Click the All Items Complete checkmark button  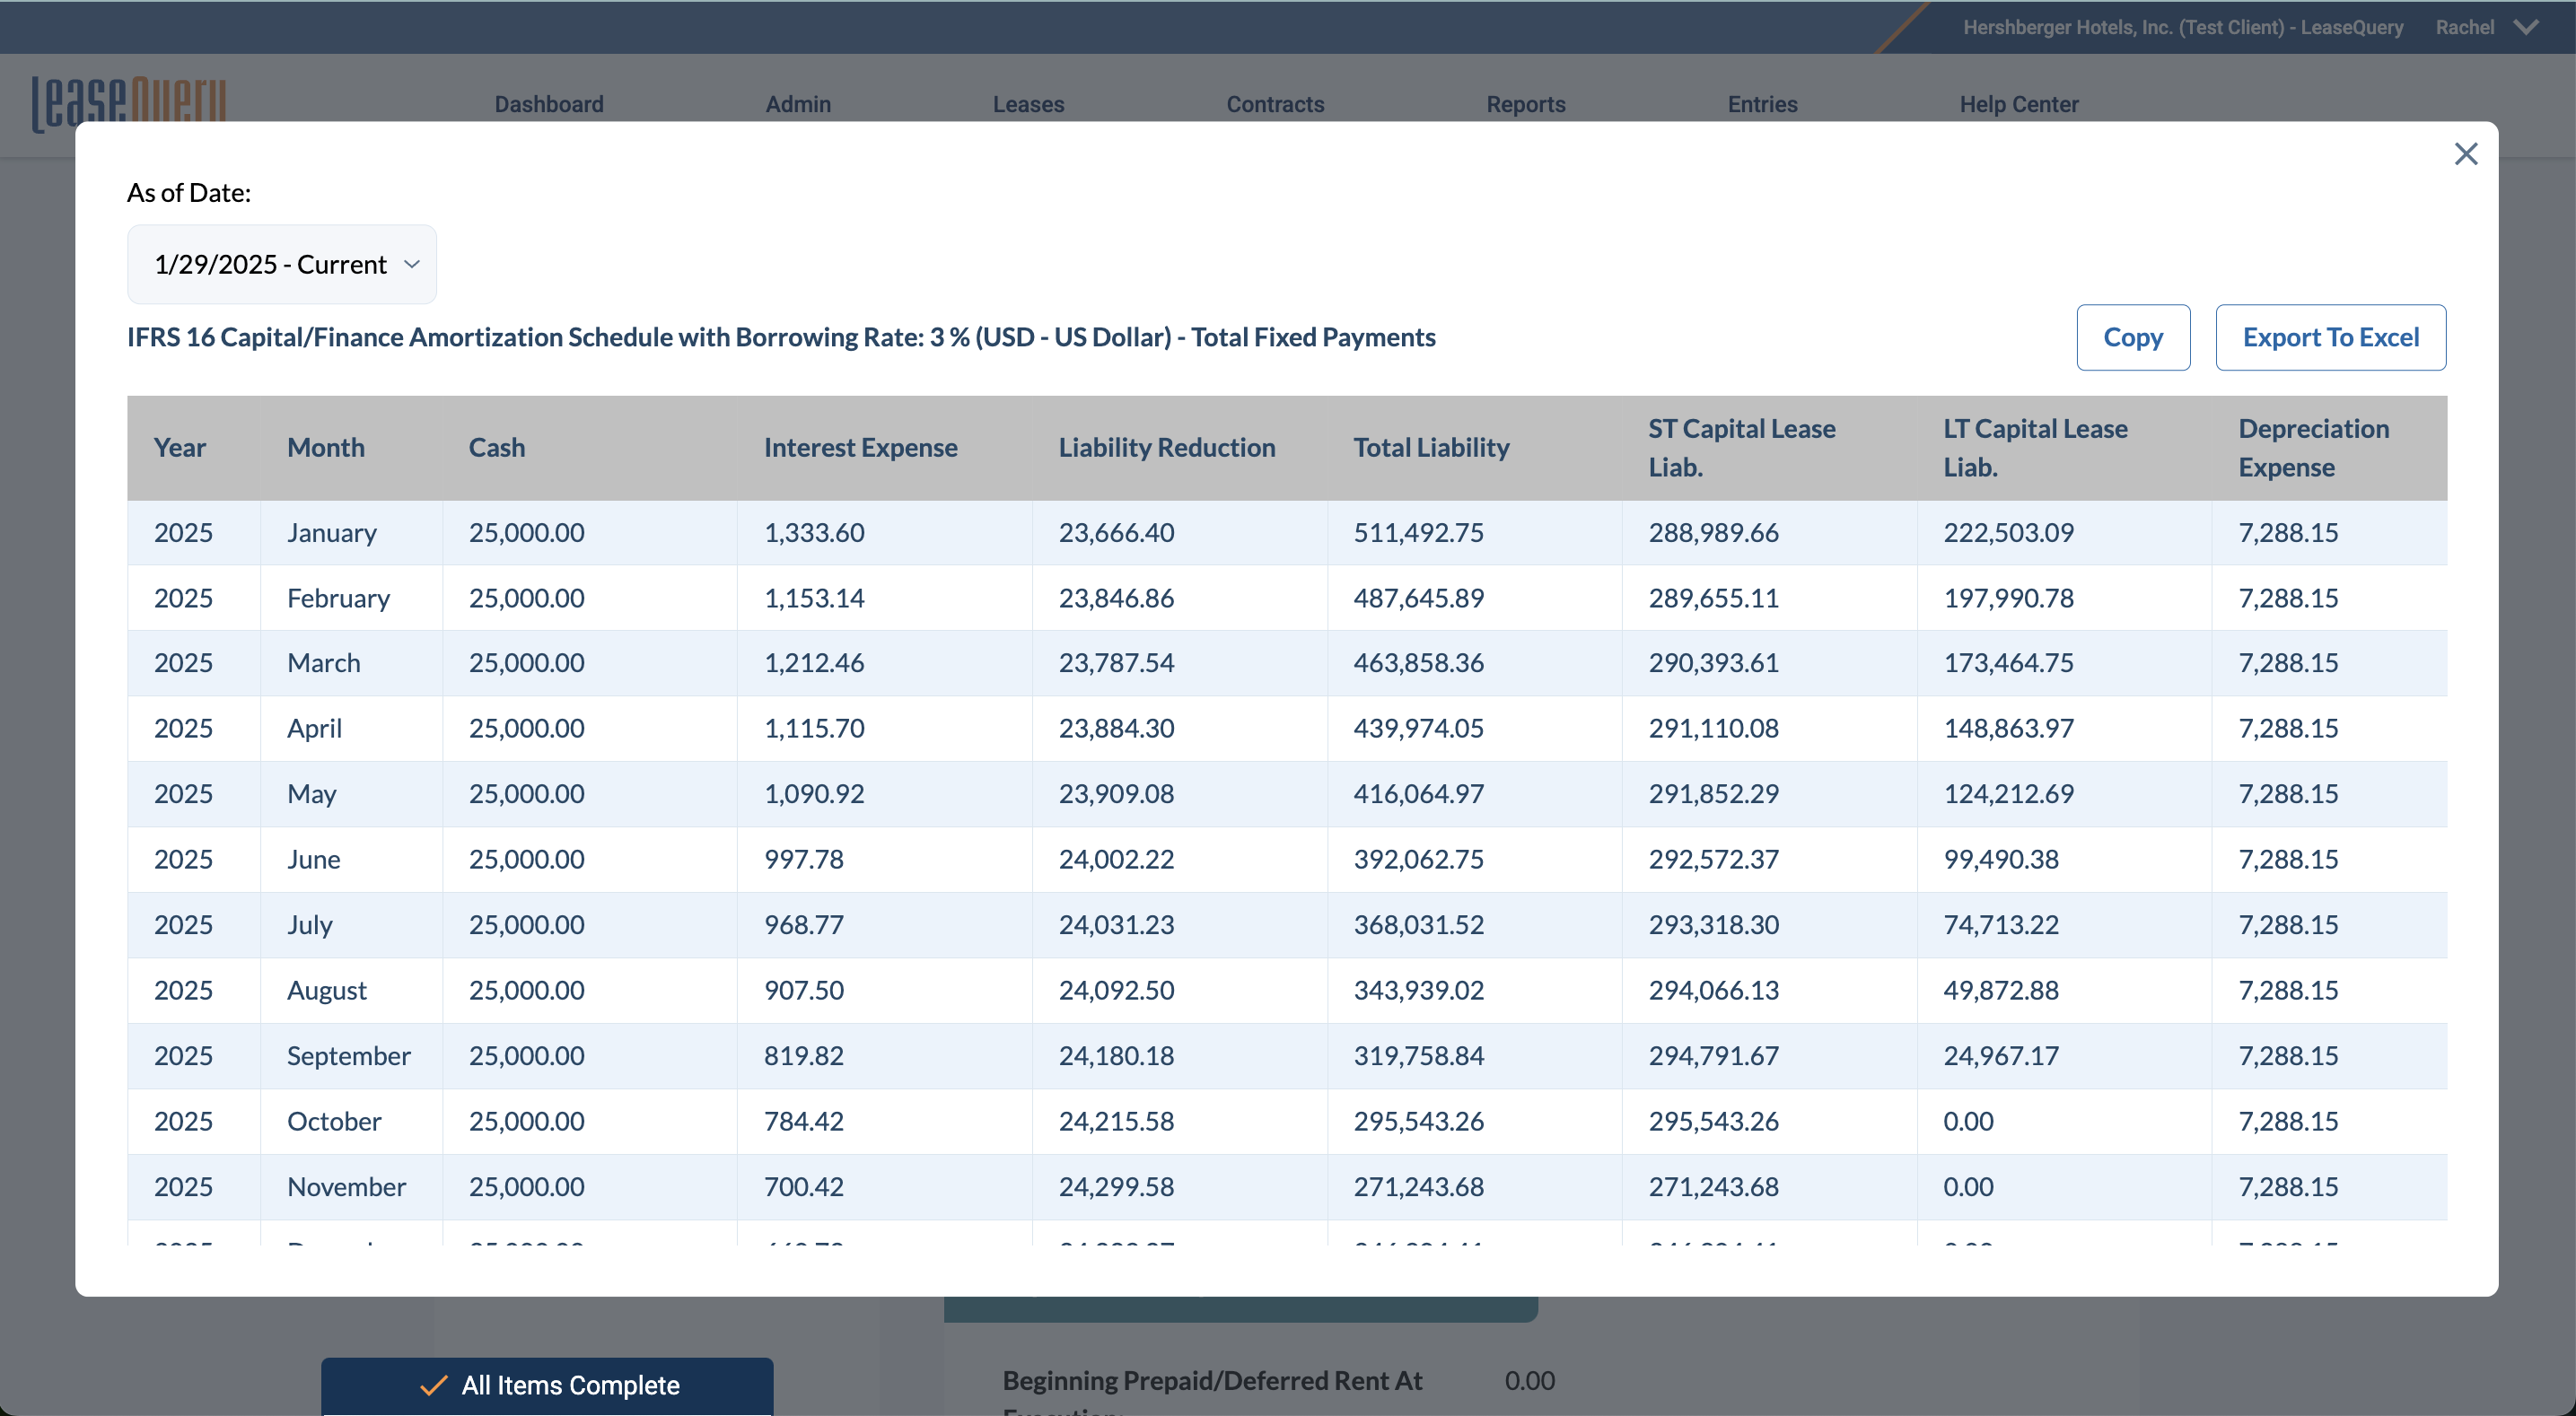pyautogui.click(x=547, y=1385)
